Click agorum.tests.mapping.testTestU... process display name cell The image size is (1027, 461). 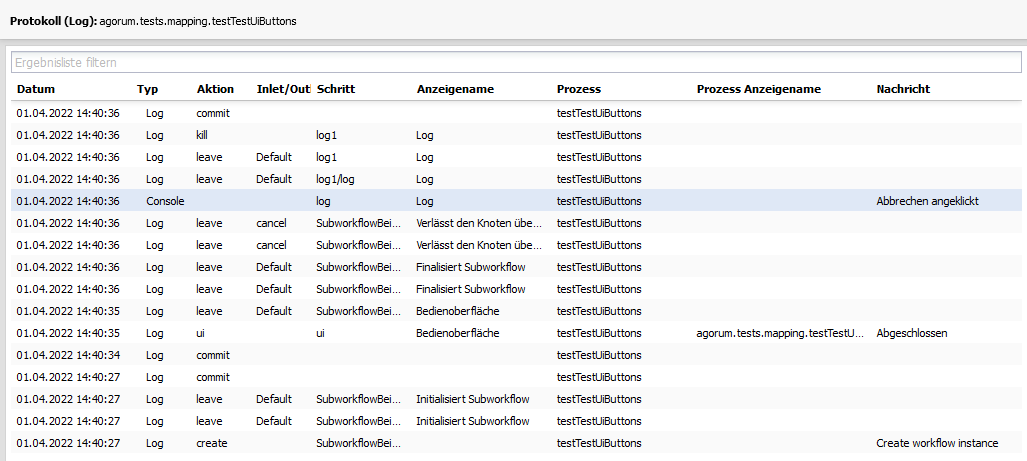click(780, 333)
